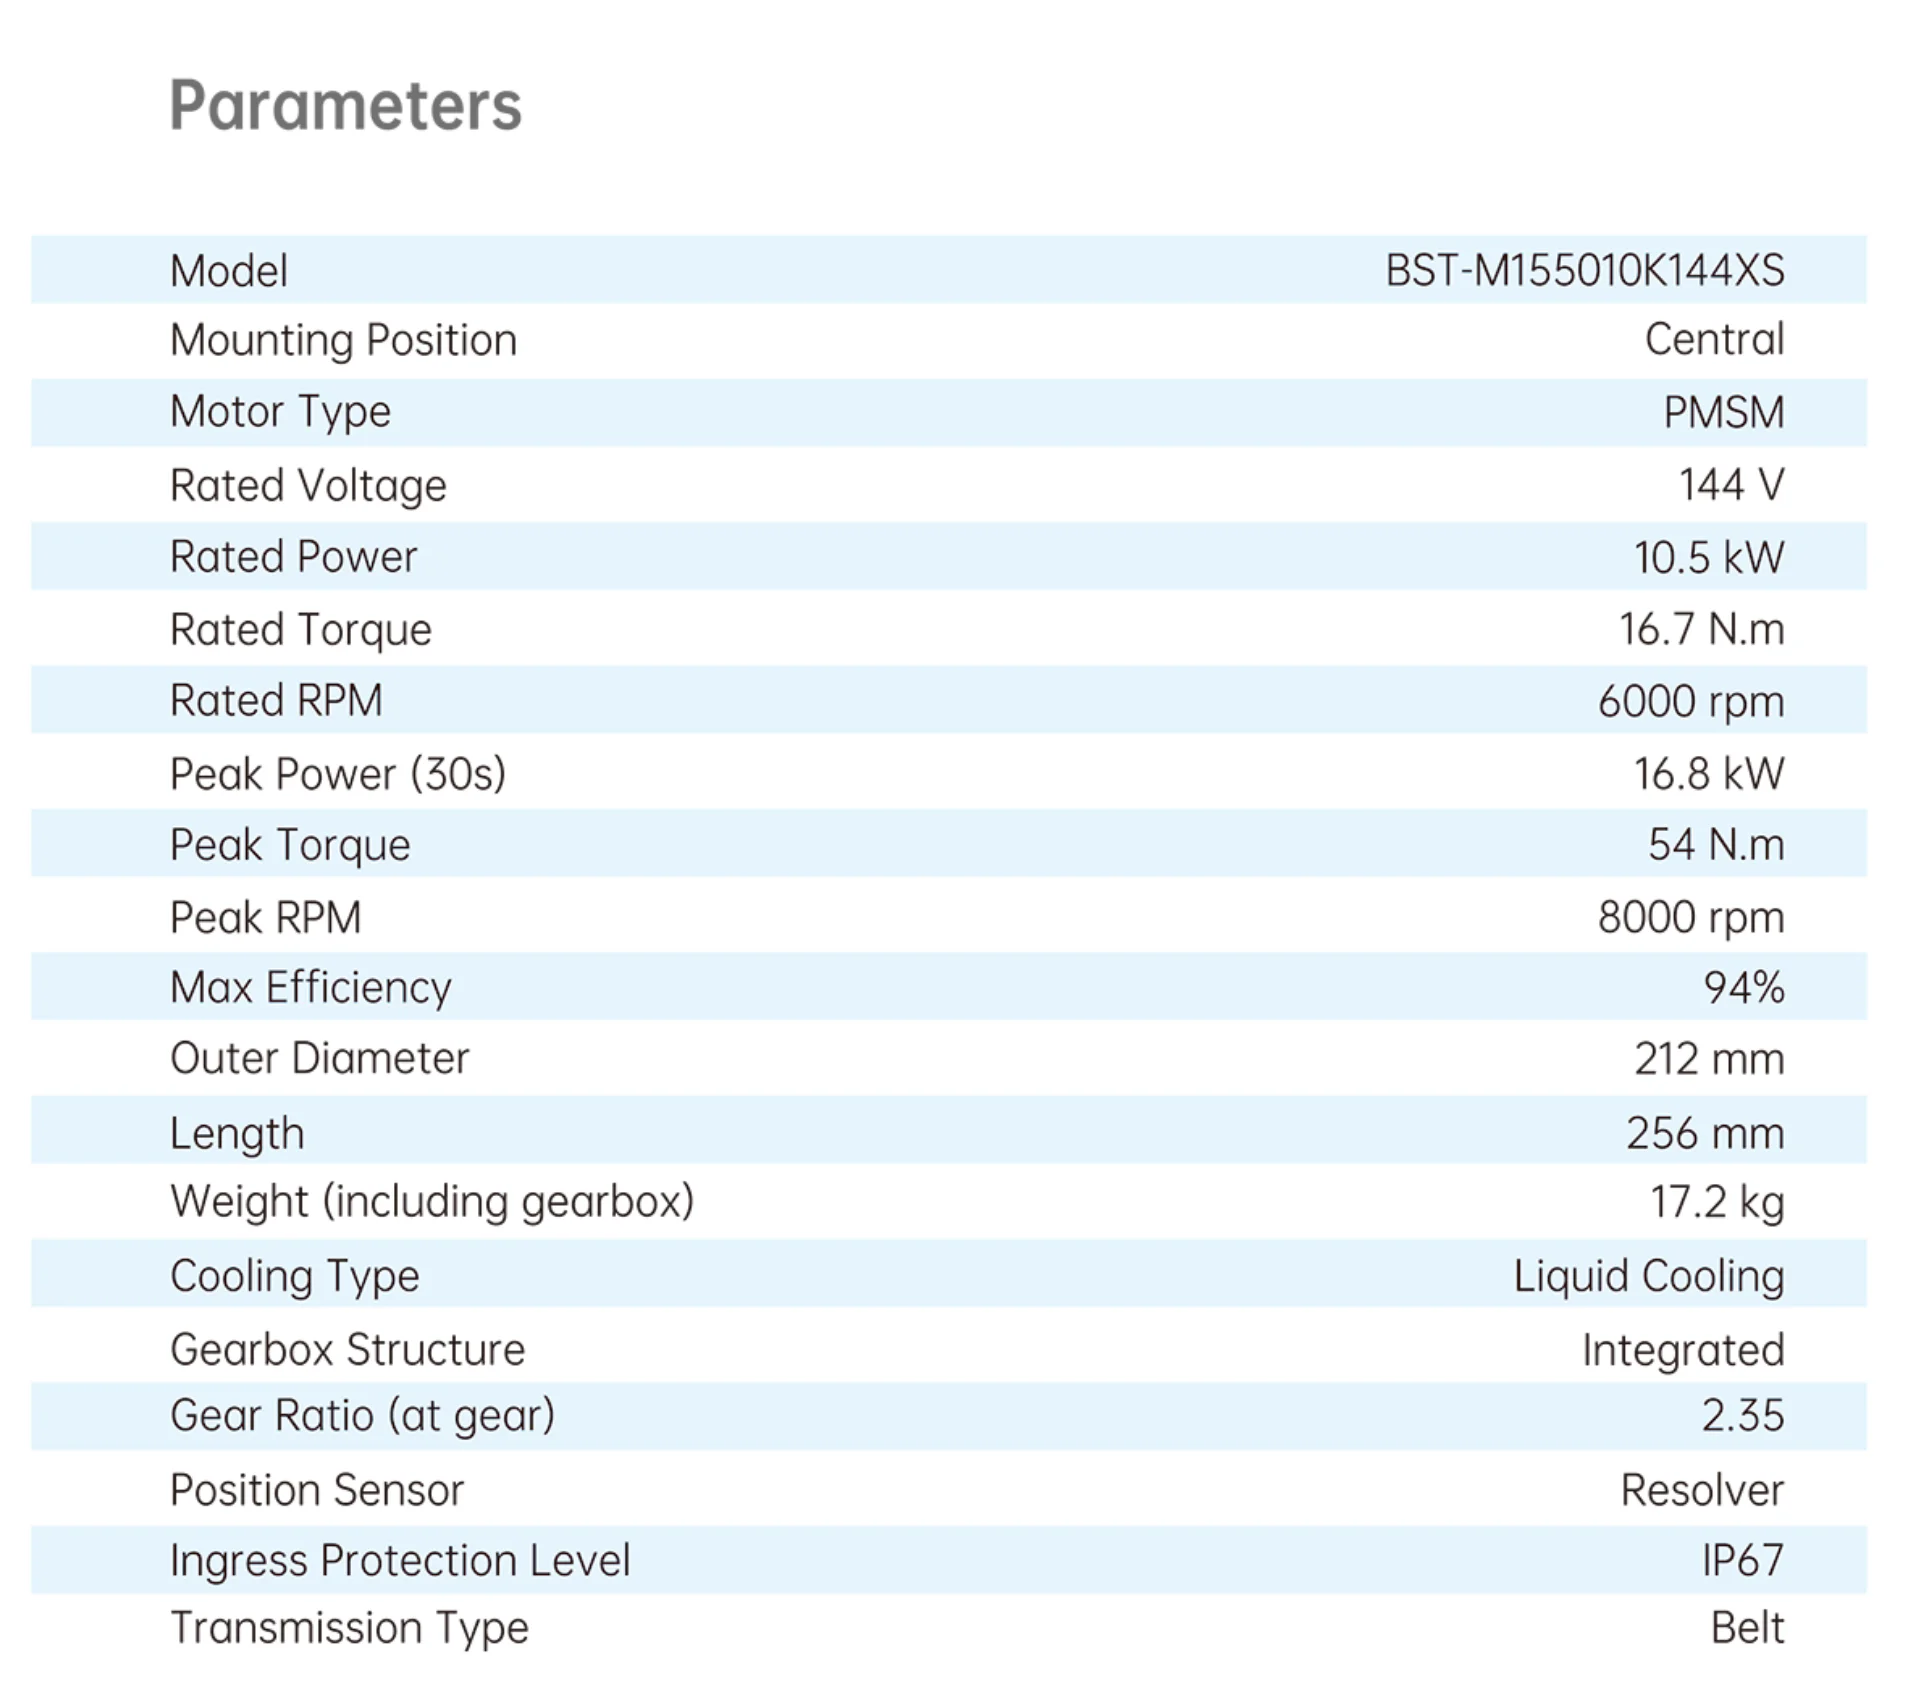This screenshot has height=1690, width=1905.
Task: Click the Rated Power label
Action: [x=293, y=557]
